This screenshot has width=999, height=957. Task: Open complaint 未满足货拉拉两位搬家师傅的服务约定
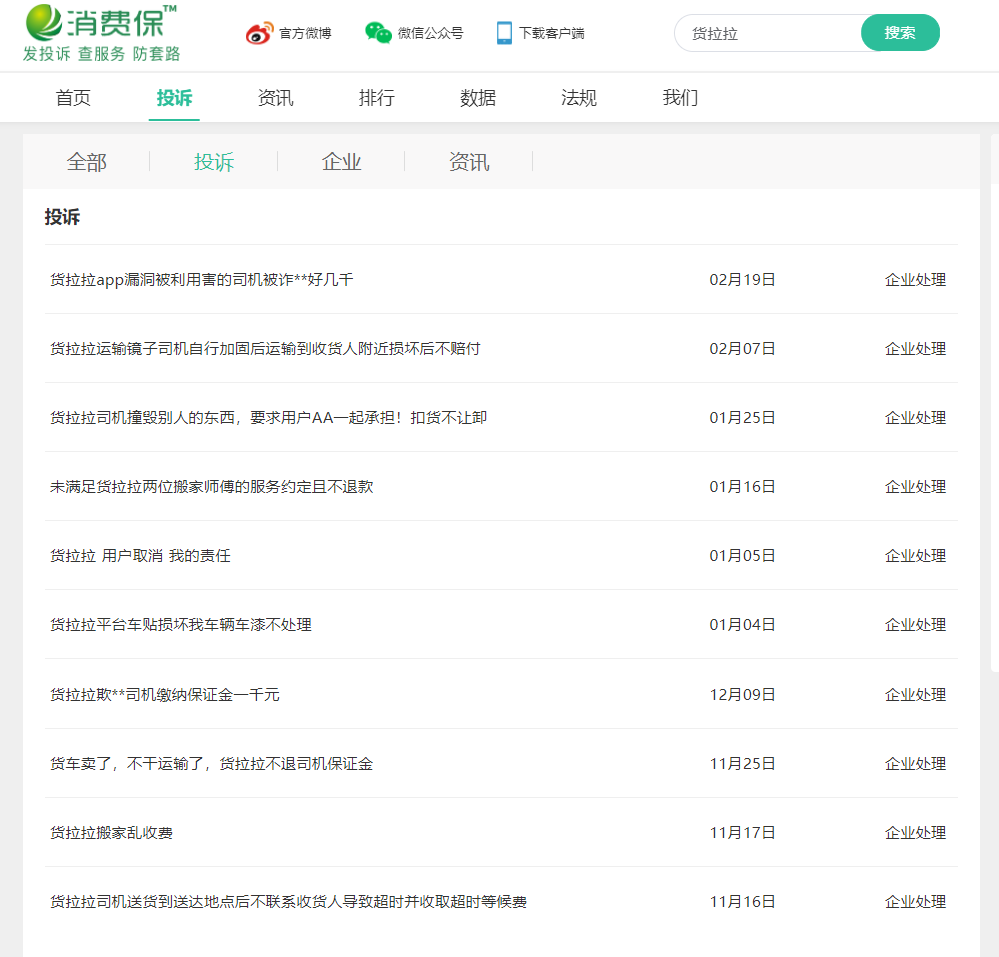pyautogui.click(x=212, y=487)
